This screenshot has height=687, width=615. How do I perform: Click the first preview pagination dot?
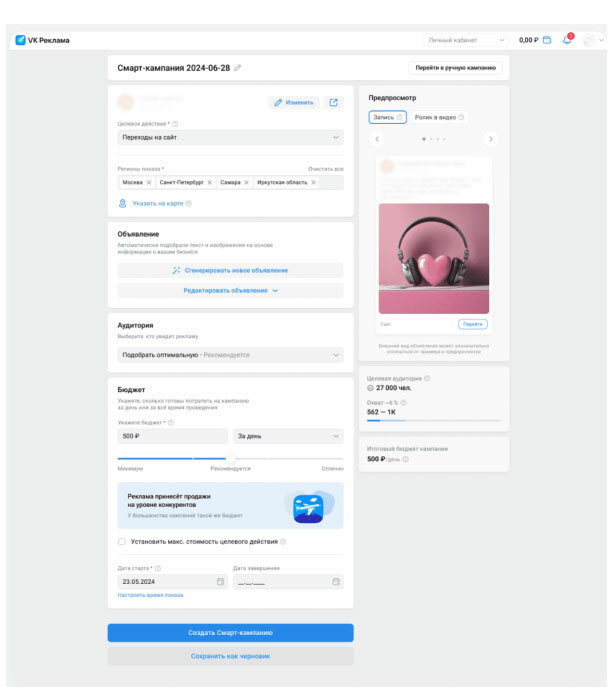424,139
